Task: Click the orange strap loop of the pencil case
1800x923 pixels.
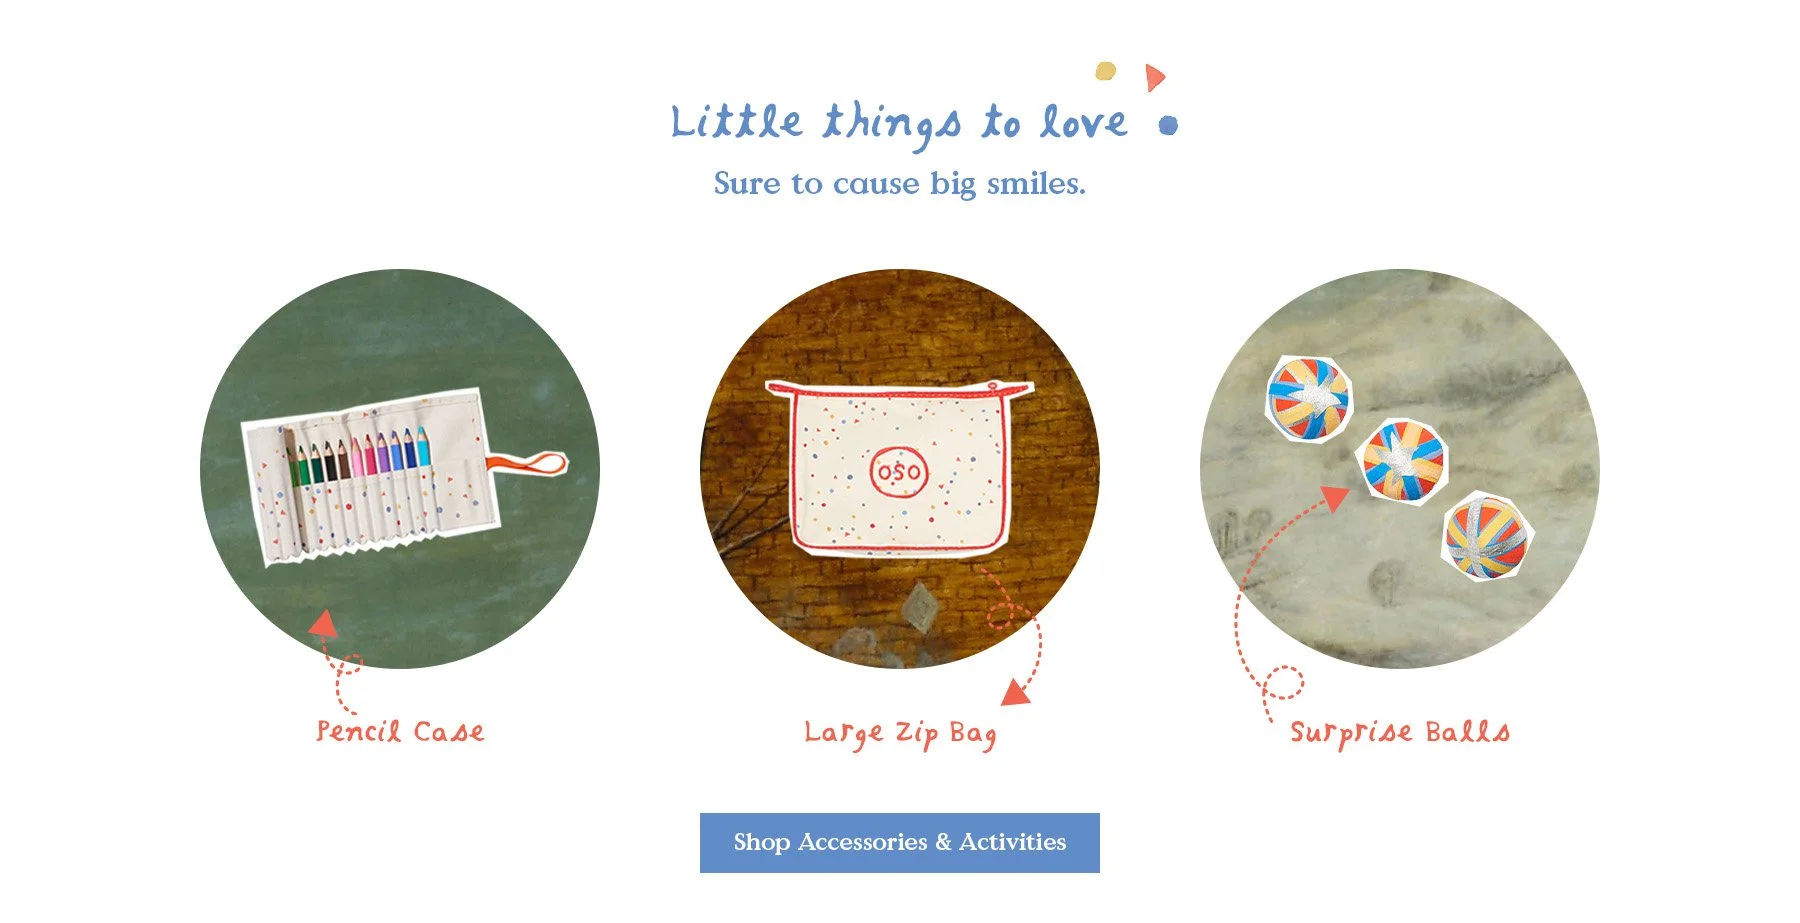Action: pyautogui.click(x=527, y=463)
